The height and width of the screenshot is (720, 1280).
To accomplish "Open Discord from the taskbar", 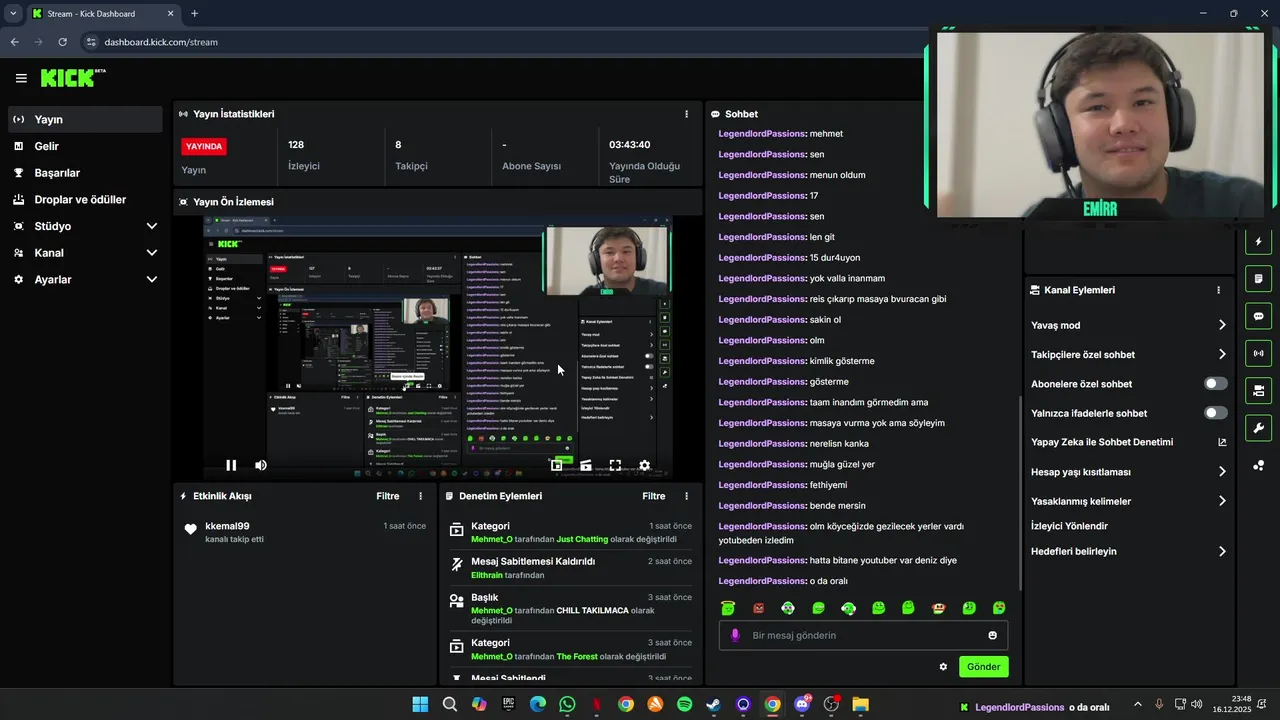I will point(802,704).
